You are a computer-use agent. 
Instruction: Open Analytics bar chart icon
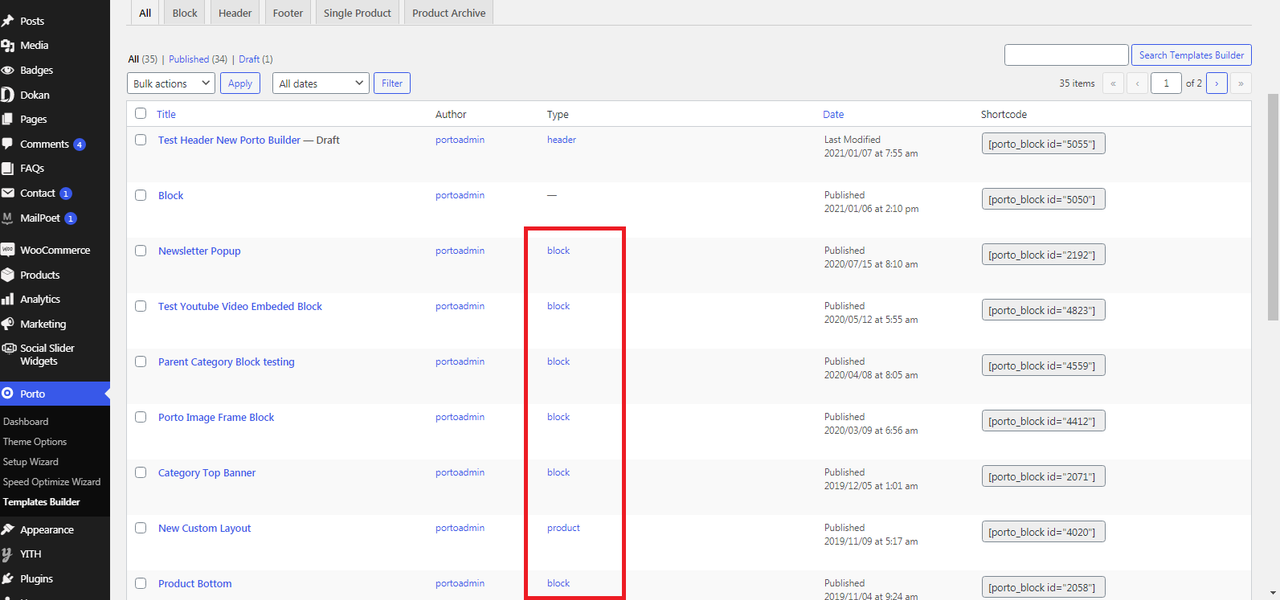coord(8,299)
